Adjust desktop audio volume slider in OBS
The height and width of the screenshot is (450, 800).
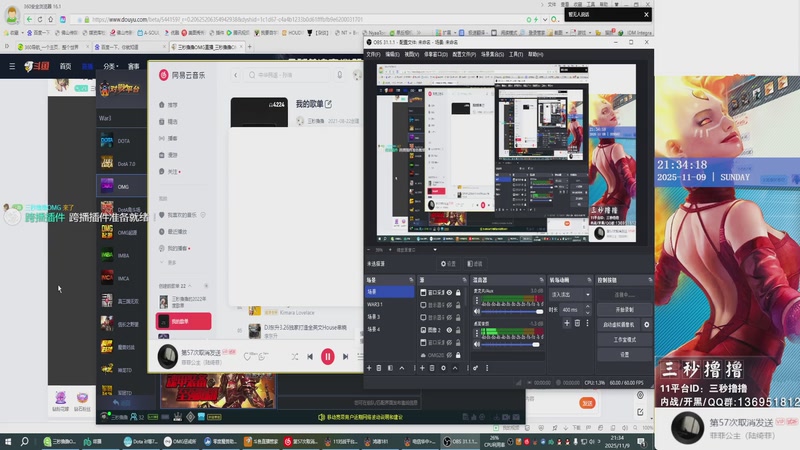point(510,344)
